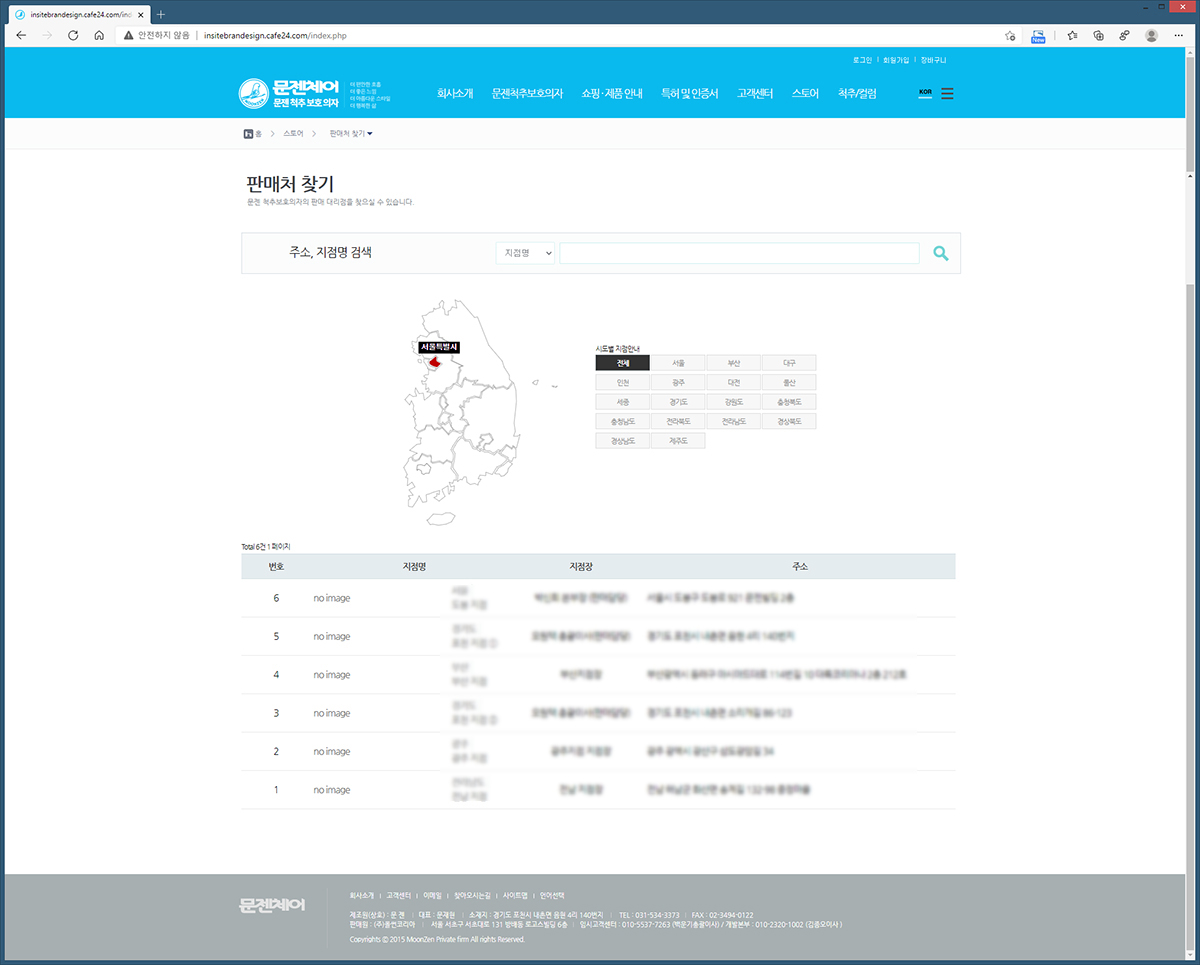Click the magnifier search icon
This screenshot has height=965, width=1200.
coord(940,254)
